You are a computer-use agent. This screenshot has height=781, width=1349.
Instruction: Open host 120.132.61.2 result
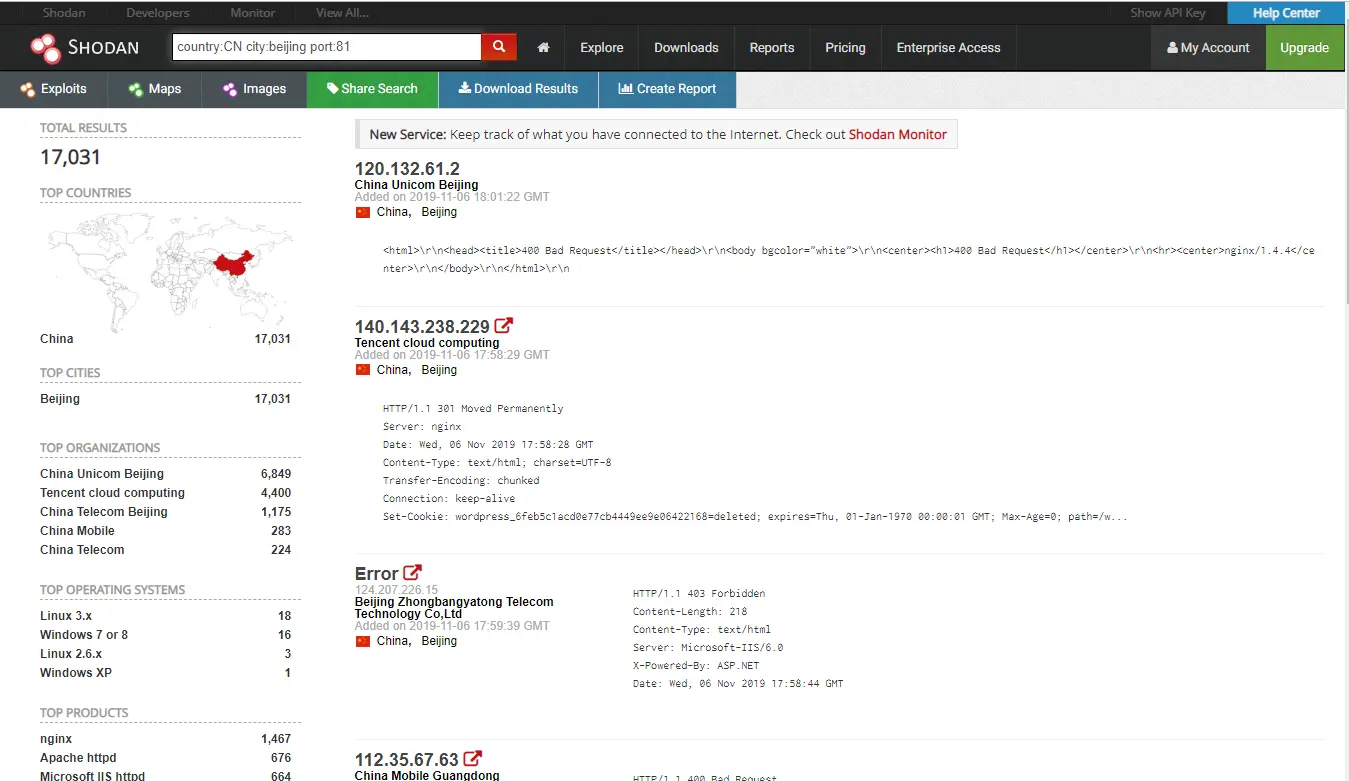click(x=407, y=168)
